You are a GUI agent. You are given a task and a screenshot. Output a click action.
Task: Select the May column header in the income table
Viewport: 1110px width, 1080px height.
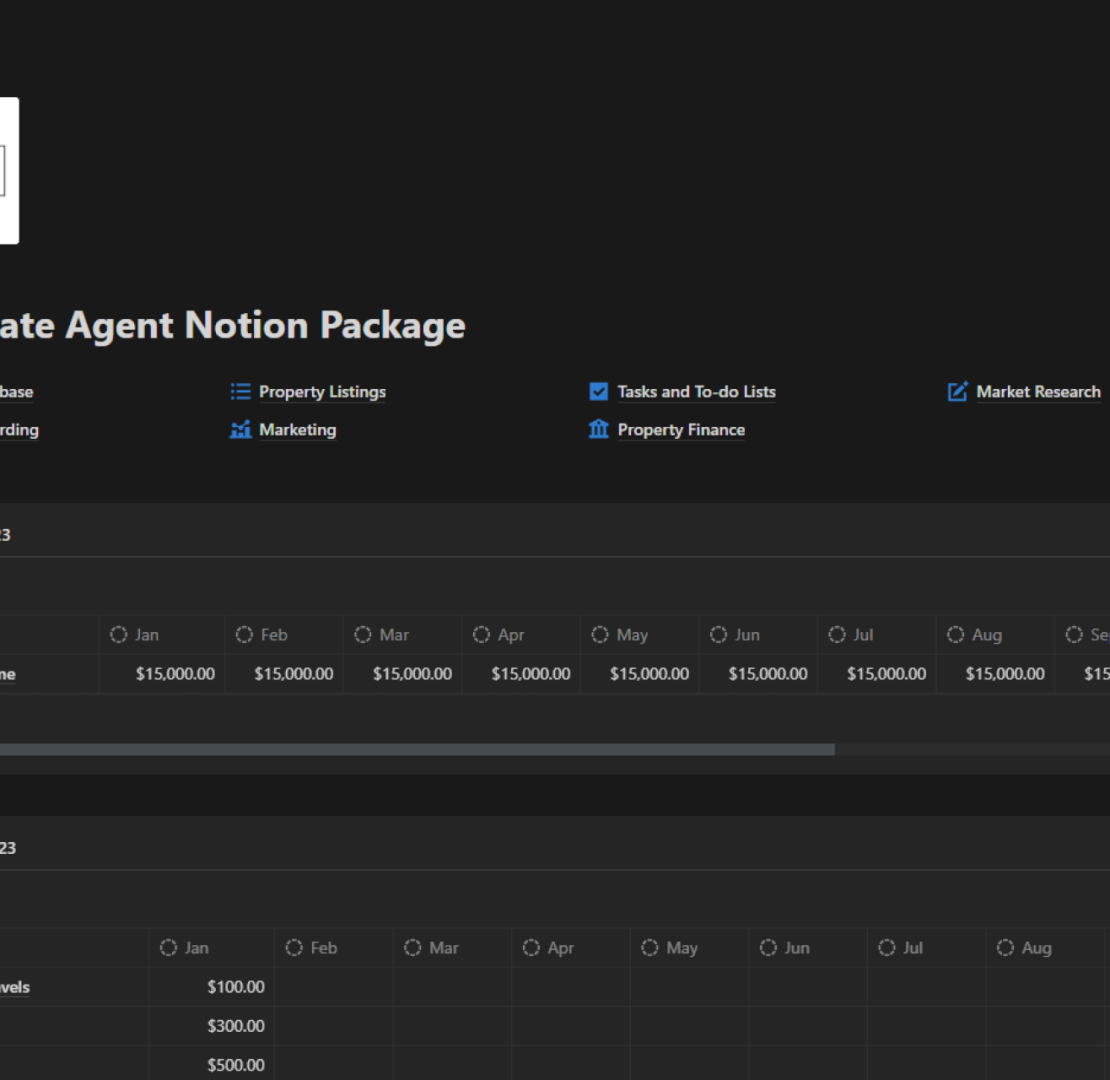(x=639, y=635)
